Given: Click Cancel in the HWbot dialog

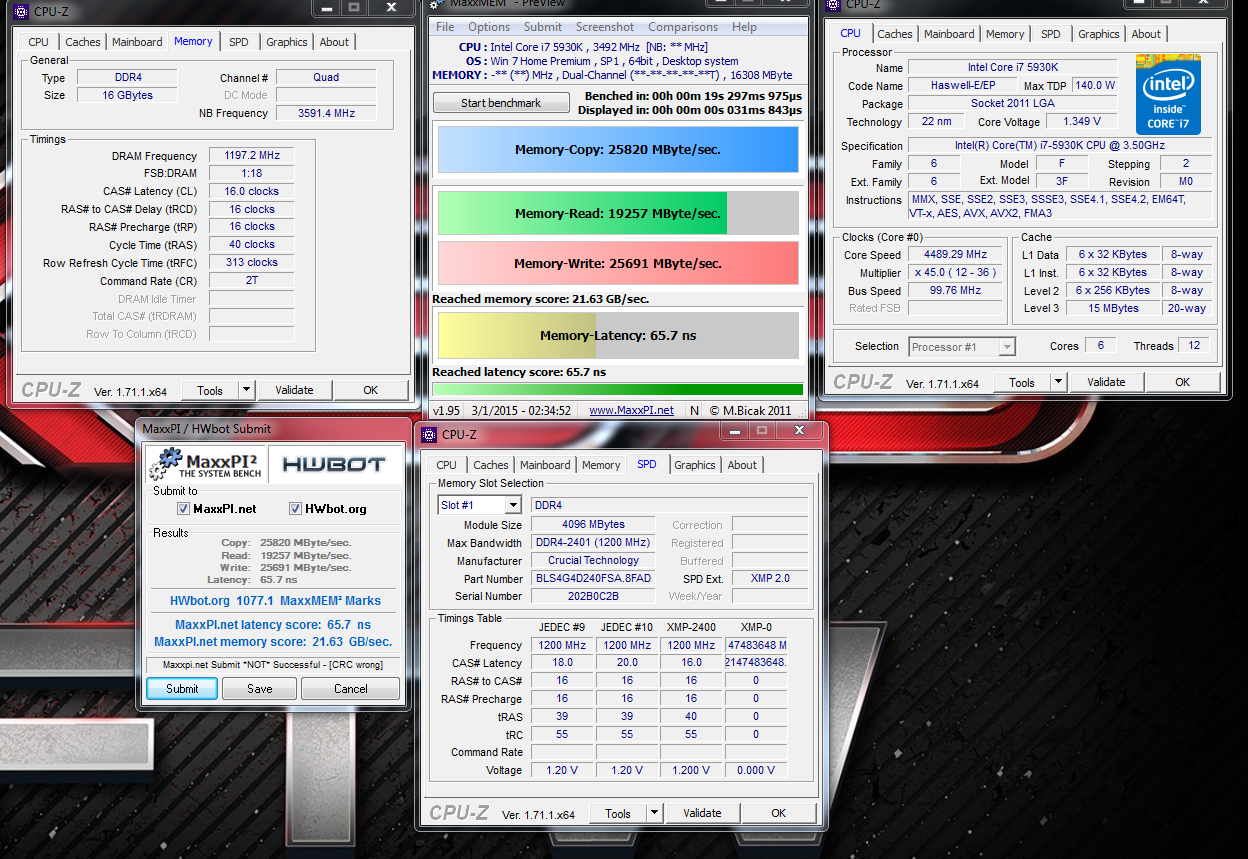Looking at the screenshot, I should [x=351, y=689].
